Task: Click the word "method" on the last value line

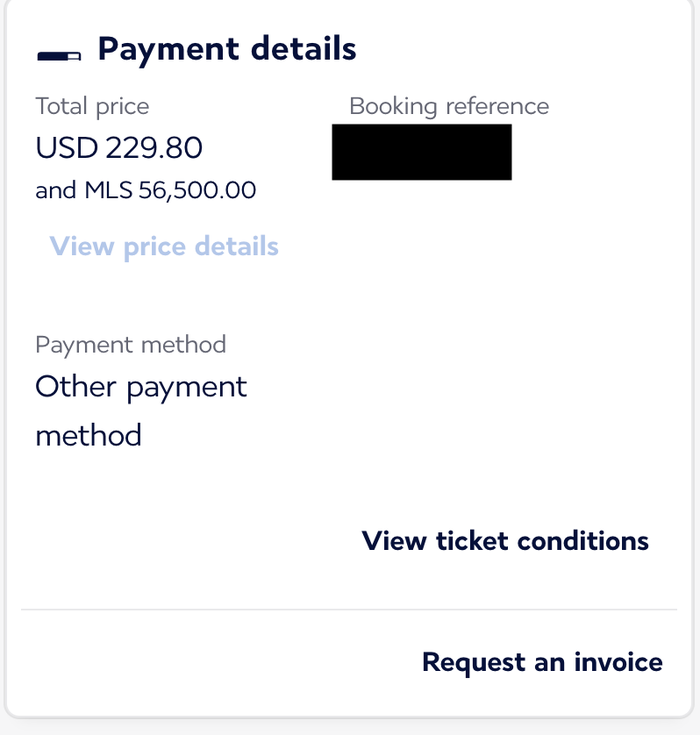Action: point(89,435)
